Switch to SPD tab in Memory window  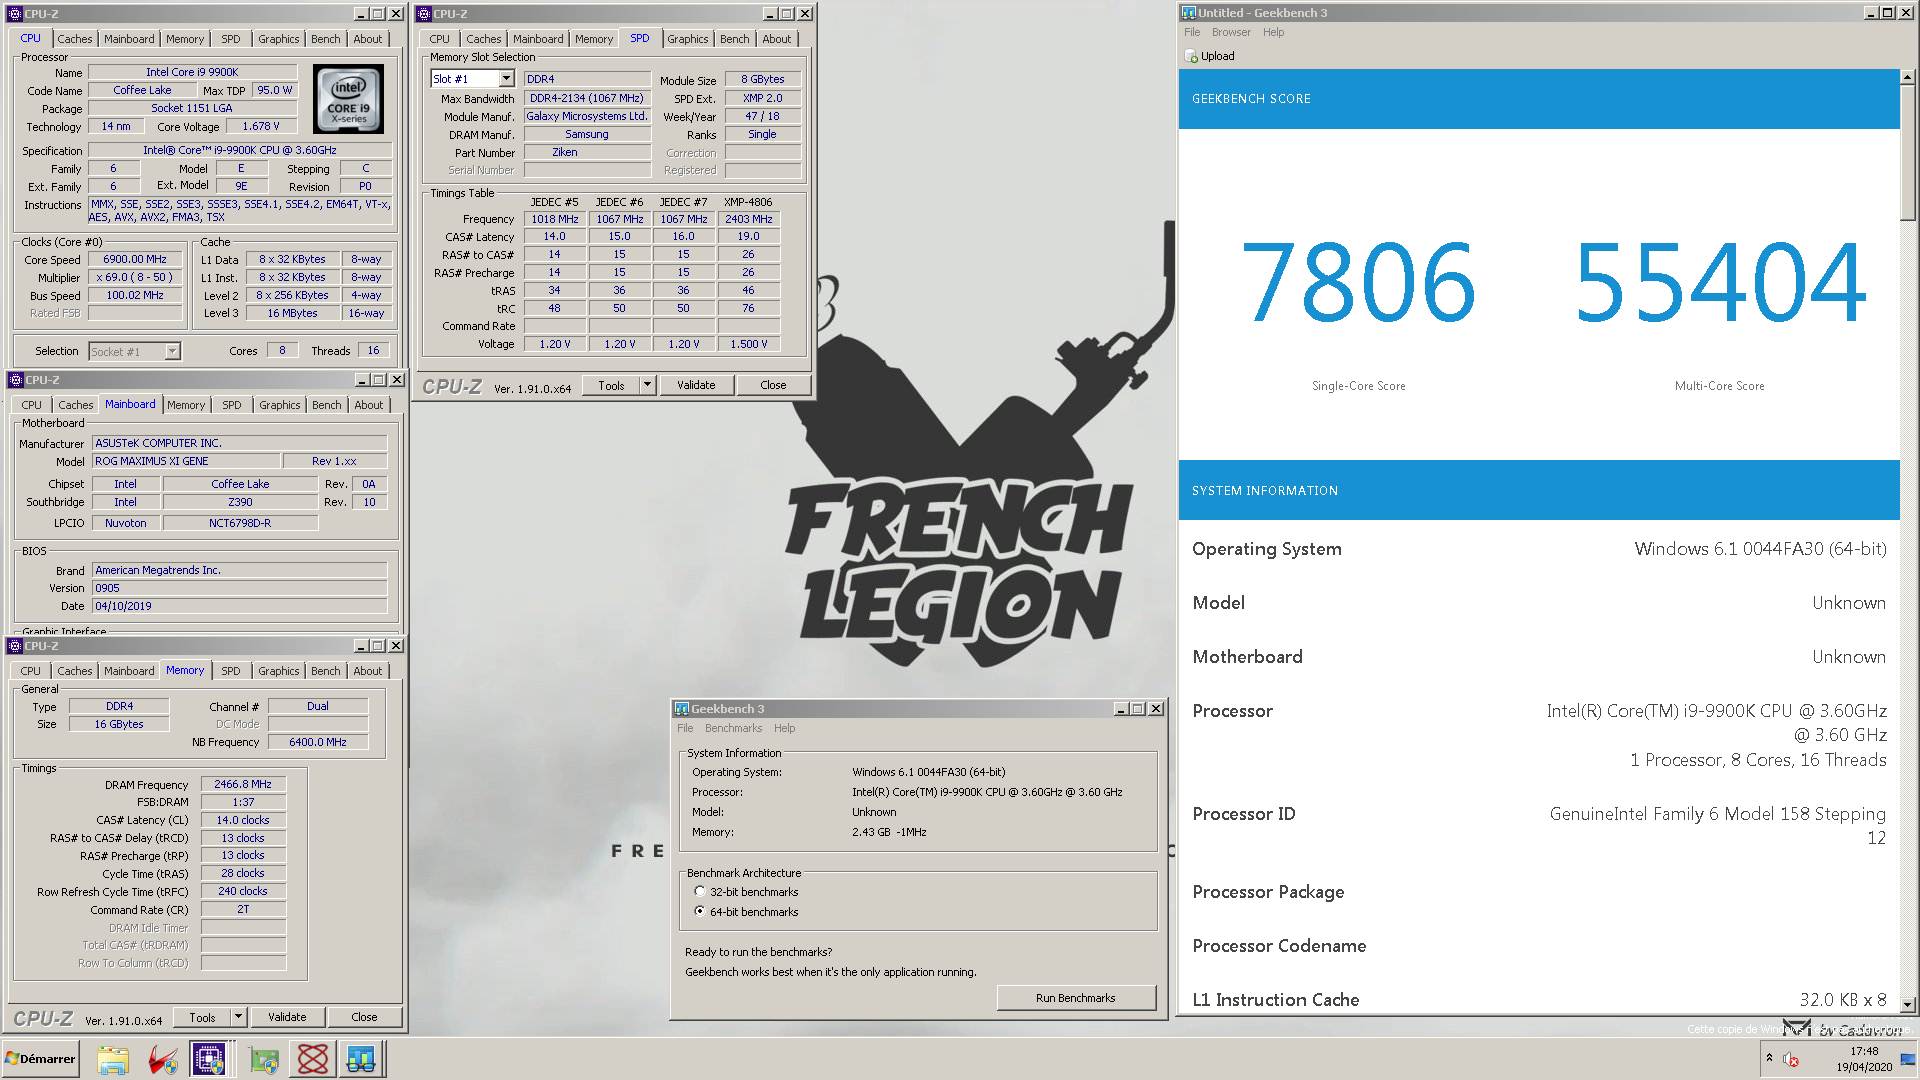click(x=231, y=671)
